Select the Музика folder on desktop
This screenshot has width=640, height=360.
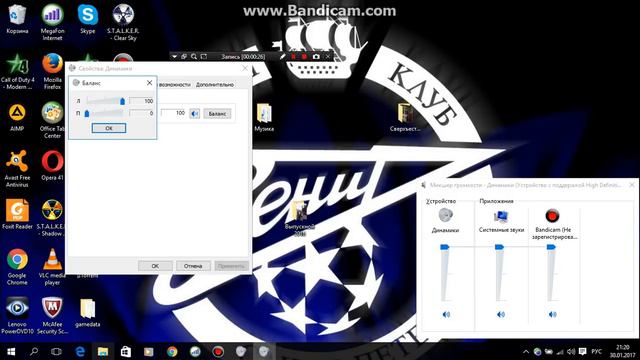[264, 118]
